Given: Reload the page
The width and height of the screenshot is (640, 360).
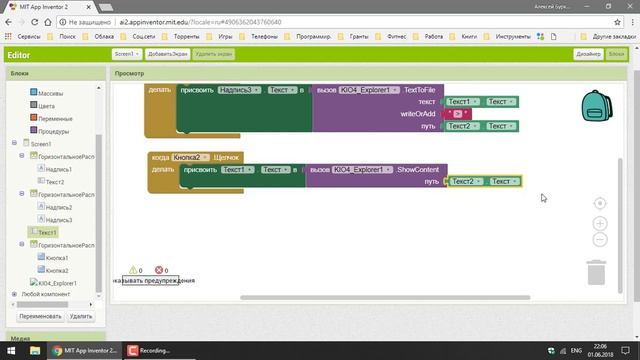Looking at the screenshot, I should 35,22.
